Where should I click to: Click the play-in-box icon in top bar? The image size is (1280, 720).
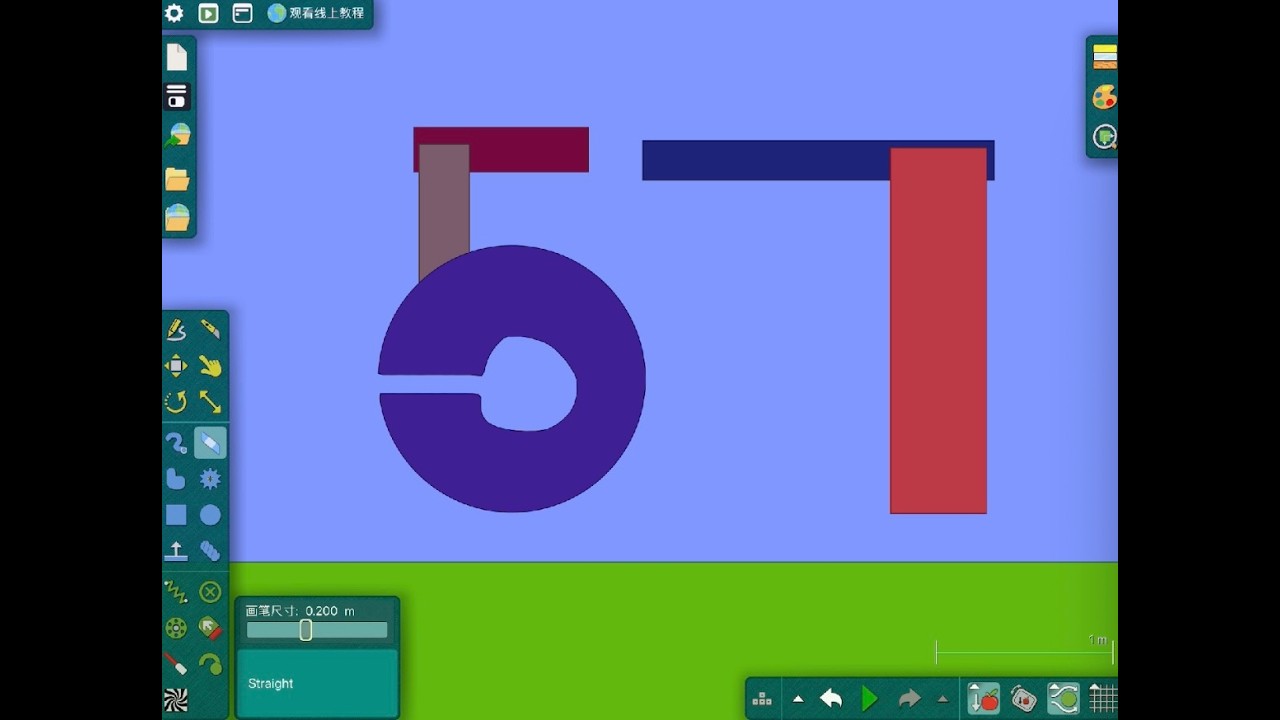pos(208,13)
